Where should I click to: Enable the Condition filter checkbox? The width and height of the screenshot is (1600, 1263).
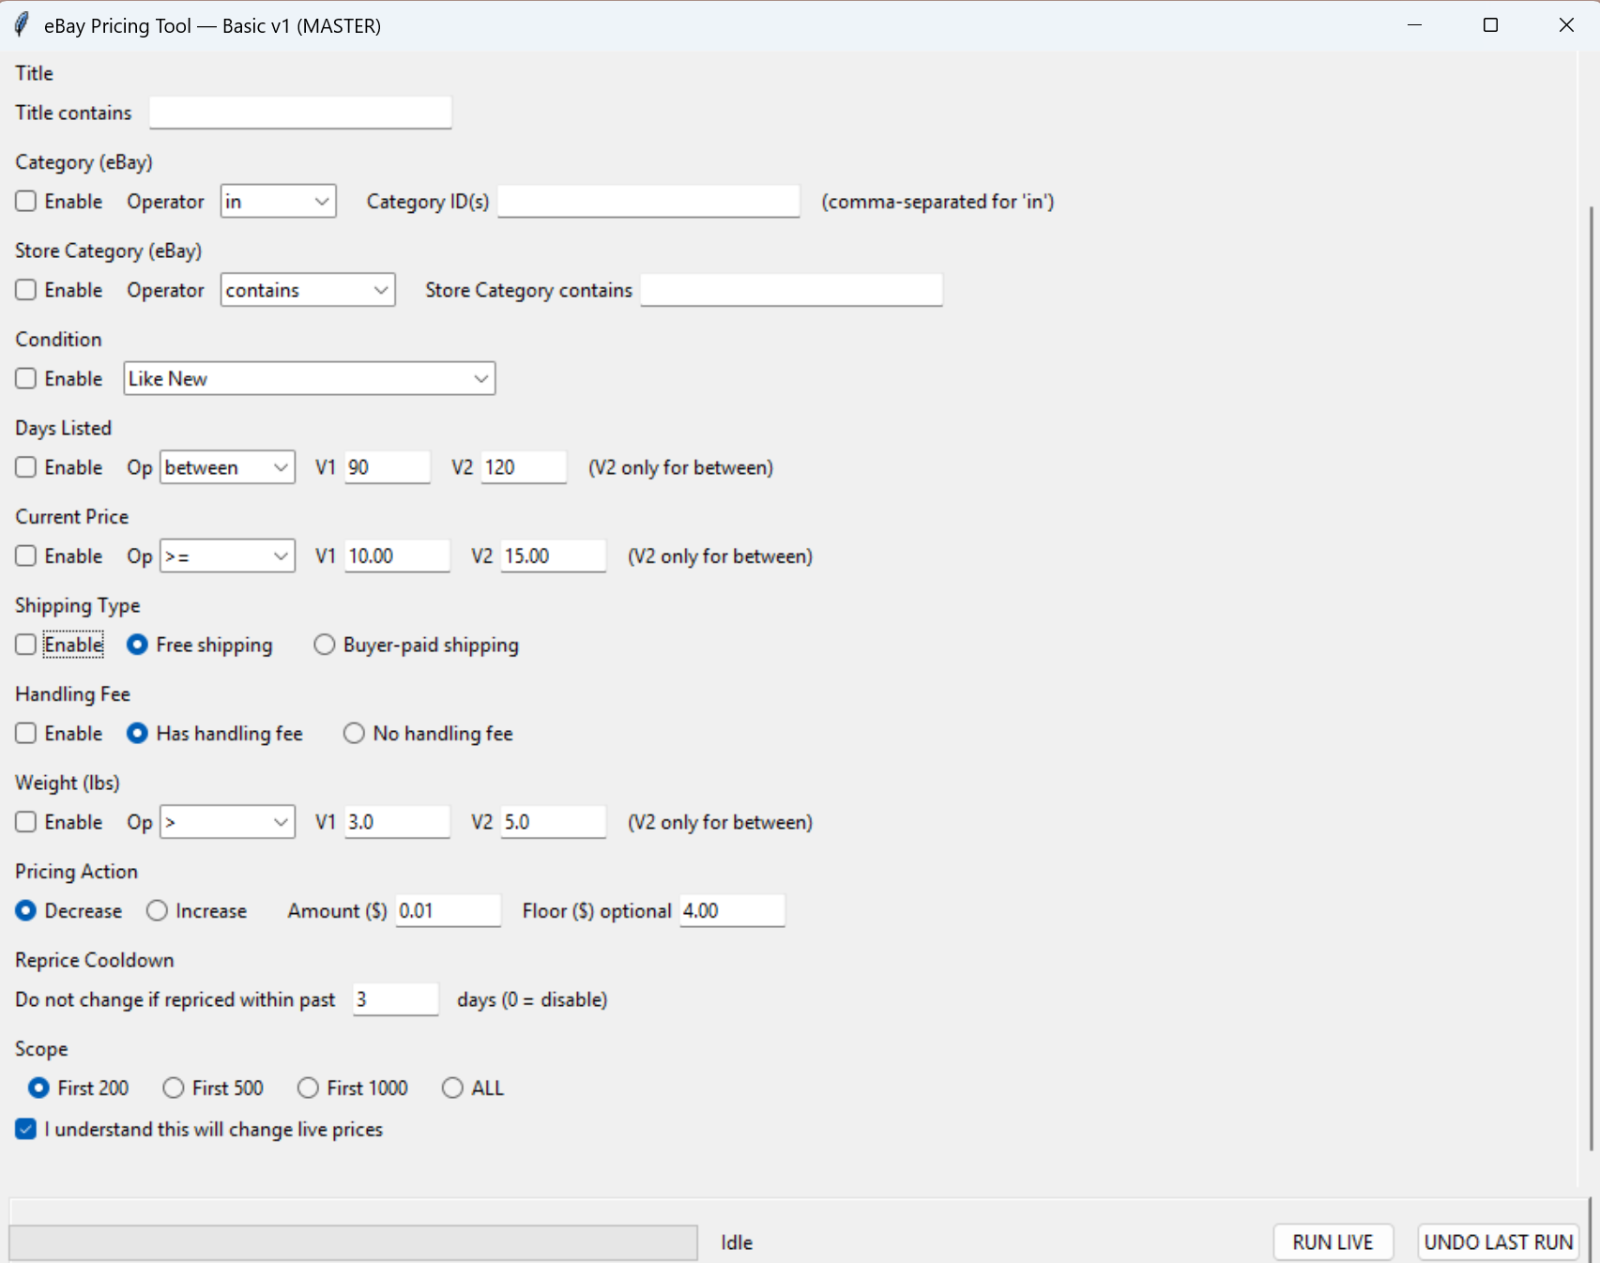click(26, 379)
